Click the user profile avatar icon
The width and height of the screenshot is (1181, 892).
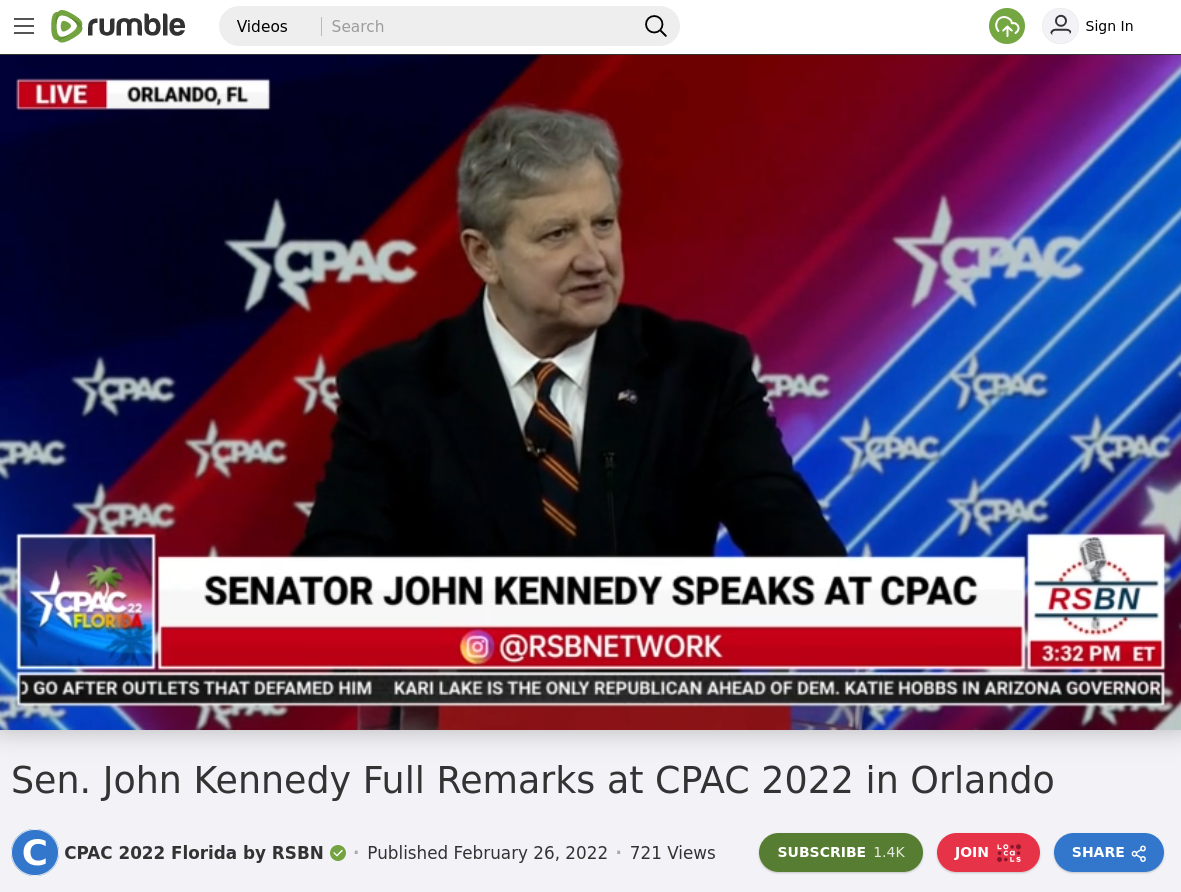click(x=1060, y=26)
